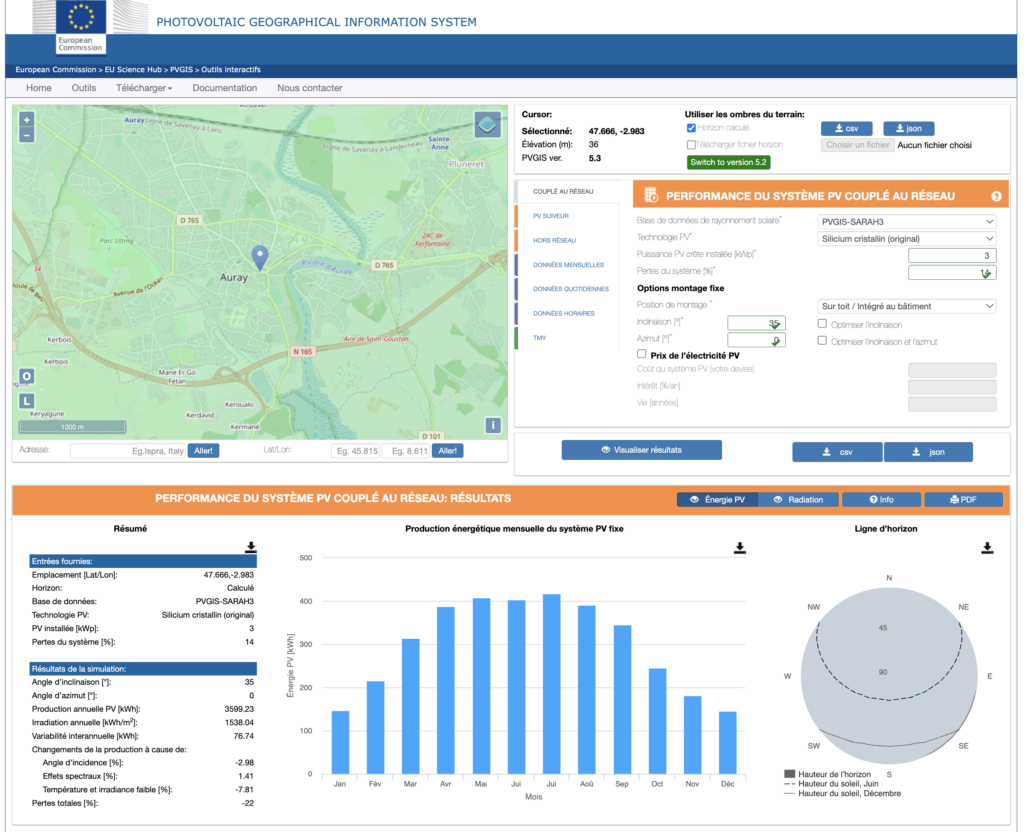The height and width of the screenshot is (832, 1024).
Task: Click the Auray location marker on map
Action: point(260,257)
